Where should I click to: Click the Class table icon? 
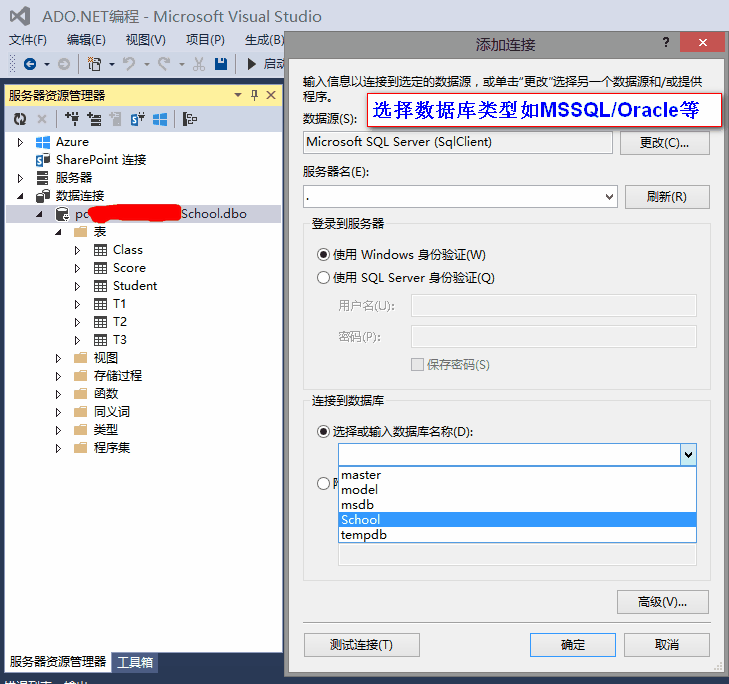[100, 250]
